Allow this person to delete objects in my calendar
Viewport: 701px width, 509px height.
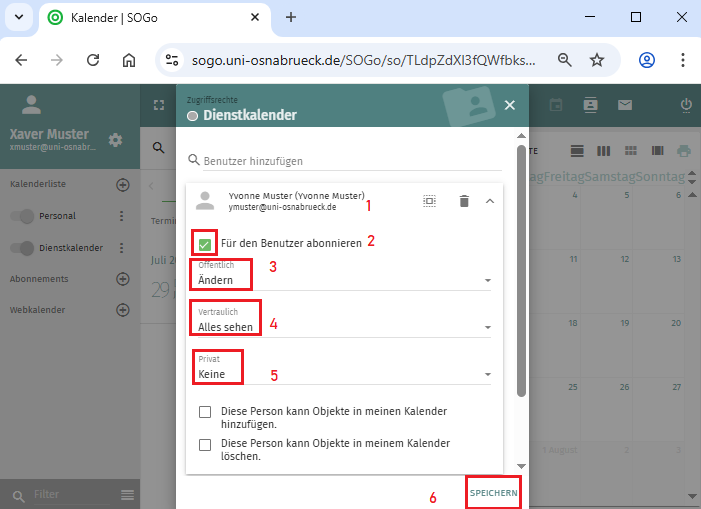click(205, 444)
